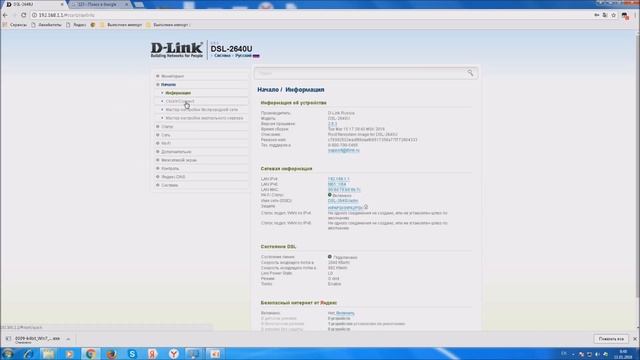Viewport: 640px width, 360px height.
Task: Click the saved password key icon
Action: (597, 15)
